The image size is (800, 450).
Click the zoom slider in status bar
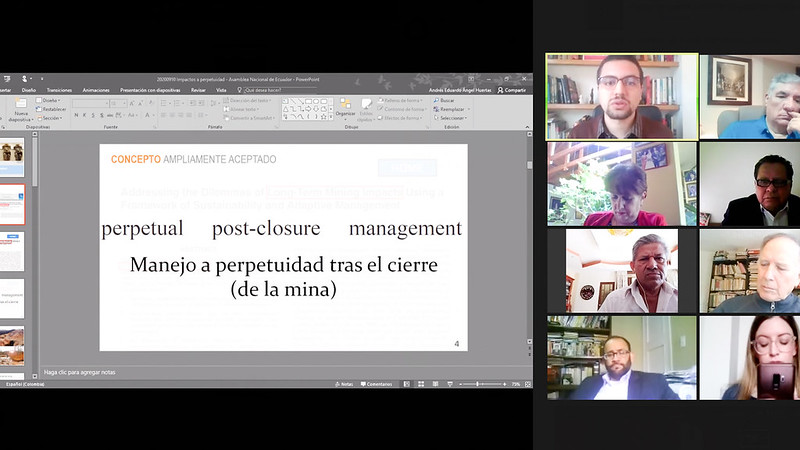482,384
